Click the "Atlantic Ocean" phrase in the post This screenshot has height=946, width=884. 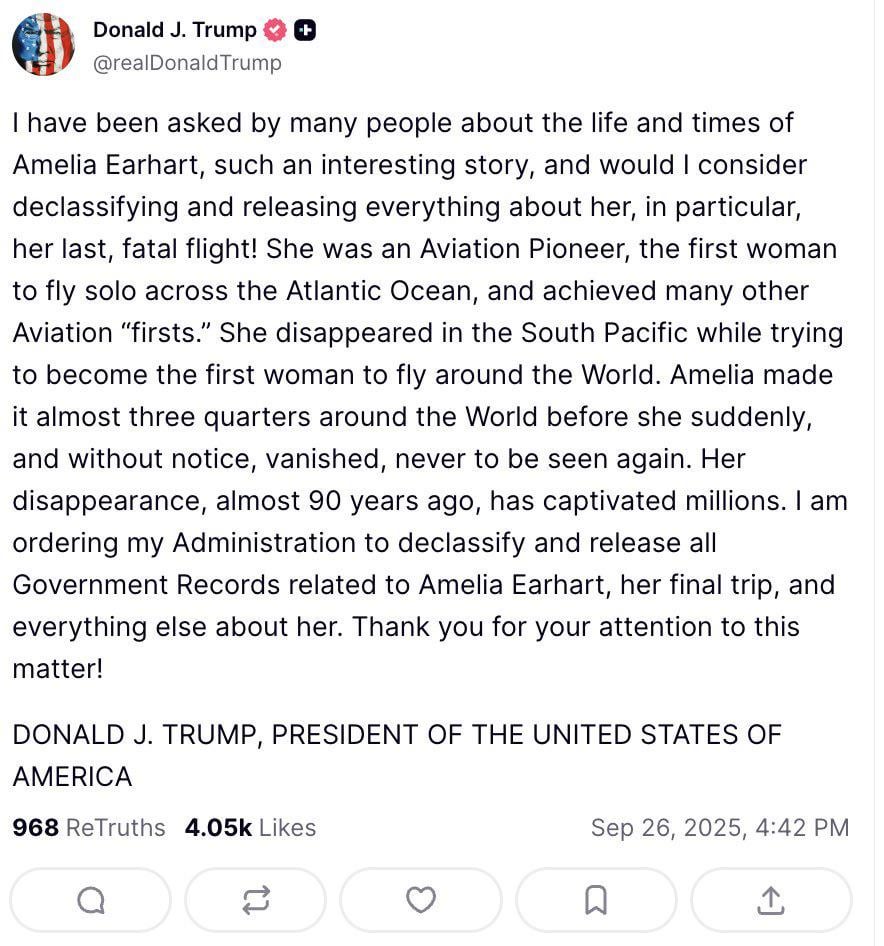coord(382,291)
